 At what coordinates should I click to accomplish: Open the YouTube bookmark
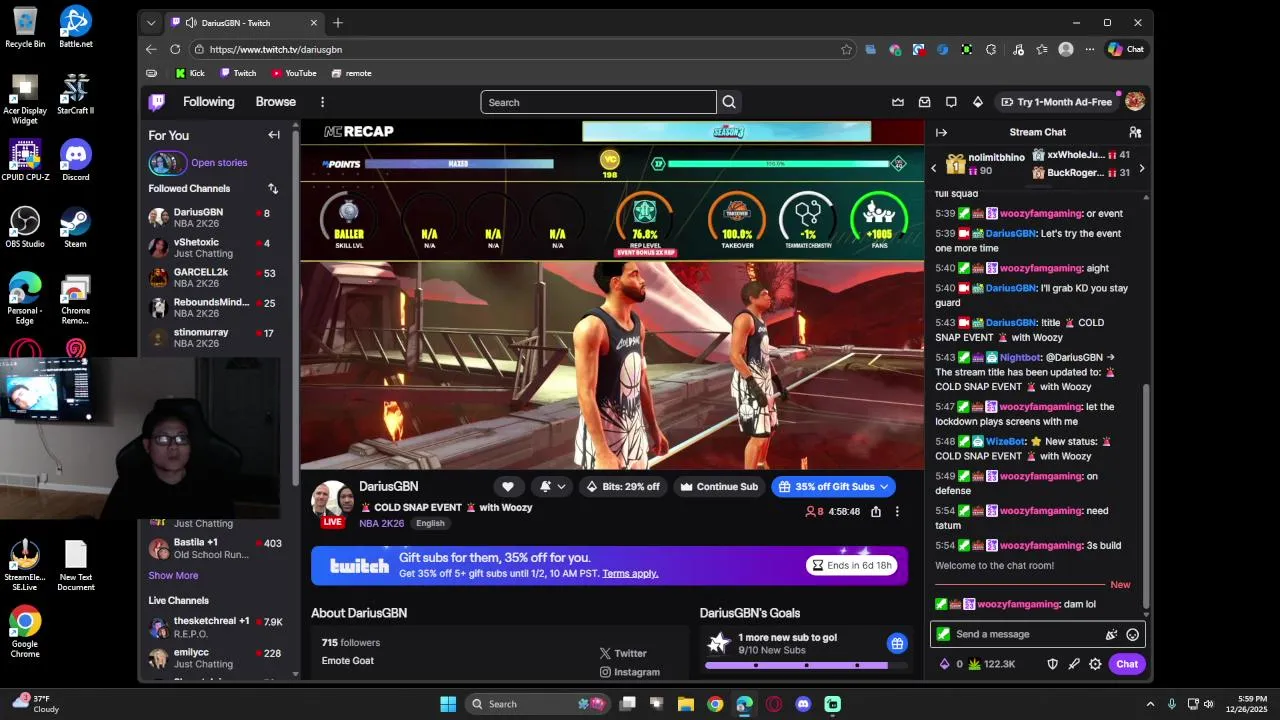[x=294, y=73]
